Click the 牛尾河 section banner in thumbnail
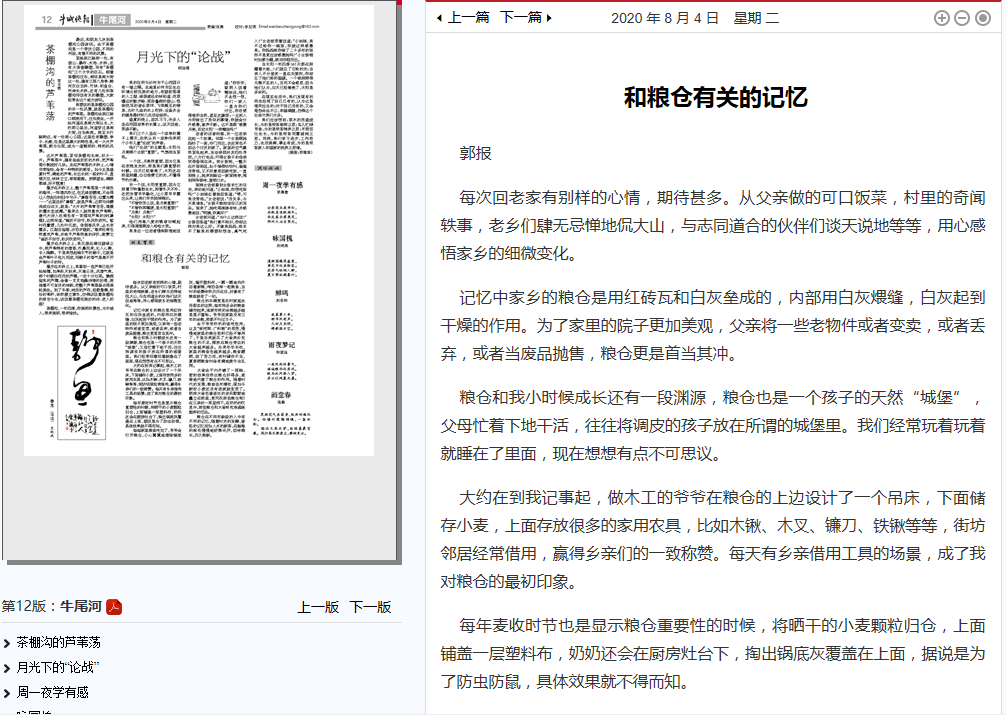 tap(112, 20)
